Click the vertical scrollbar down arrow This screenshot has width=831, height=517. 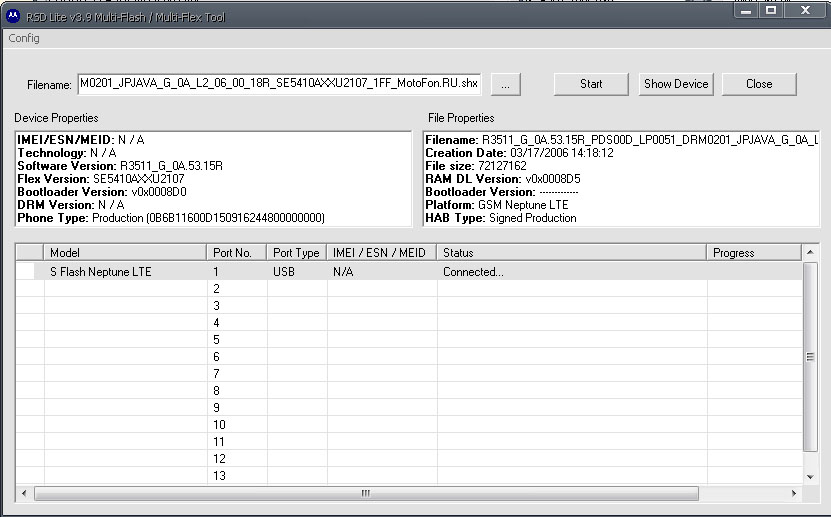pos(810,477)
